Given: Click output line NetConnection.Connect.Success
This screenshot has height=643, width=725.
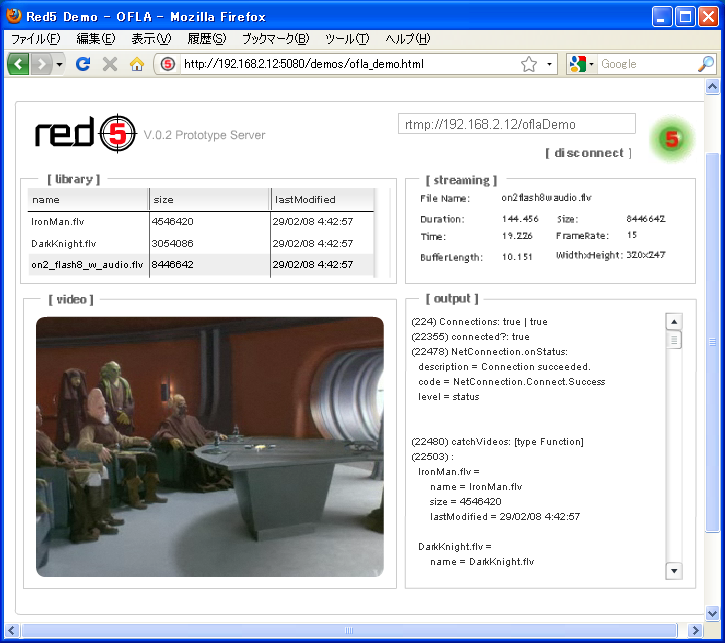Looking at the screenshot, I should pyautogui.click(x=511, y=382).
